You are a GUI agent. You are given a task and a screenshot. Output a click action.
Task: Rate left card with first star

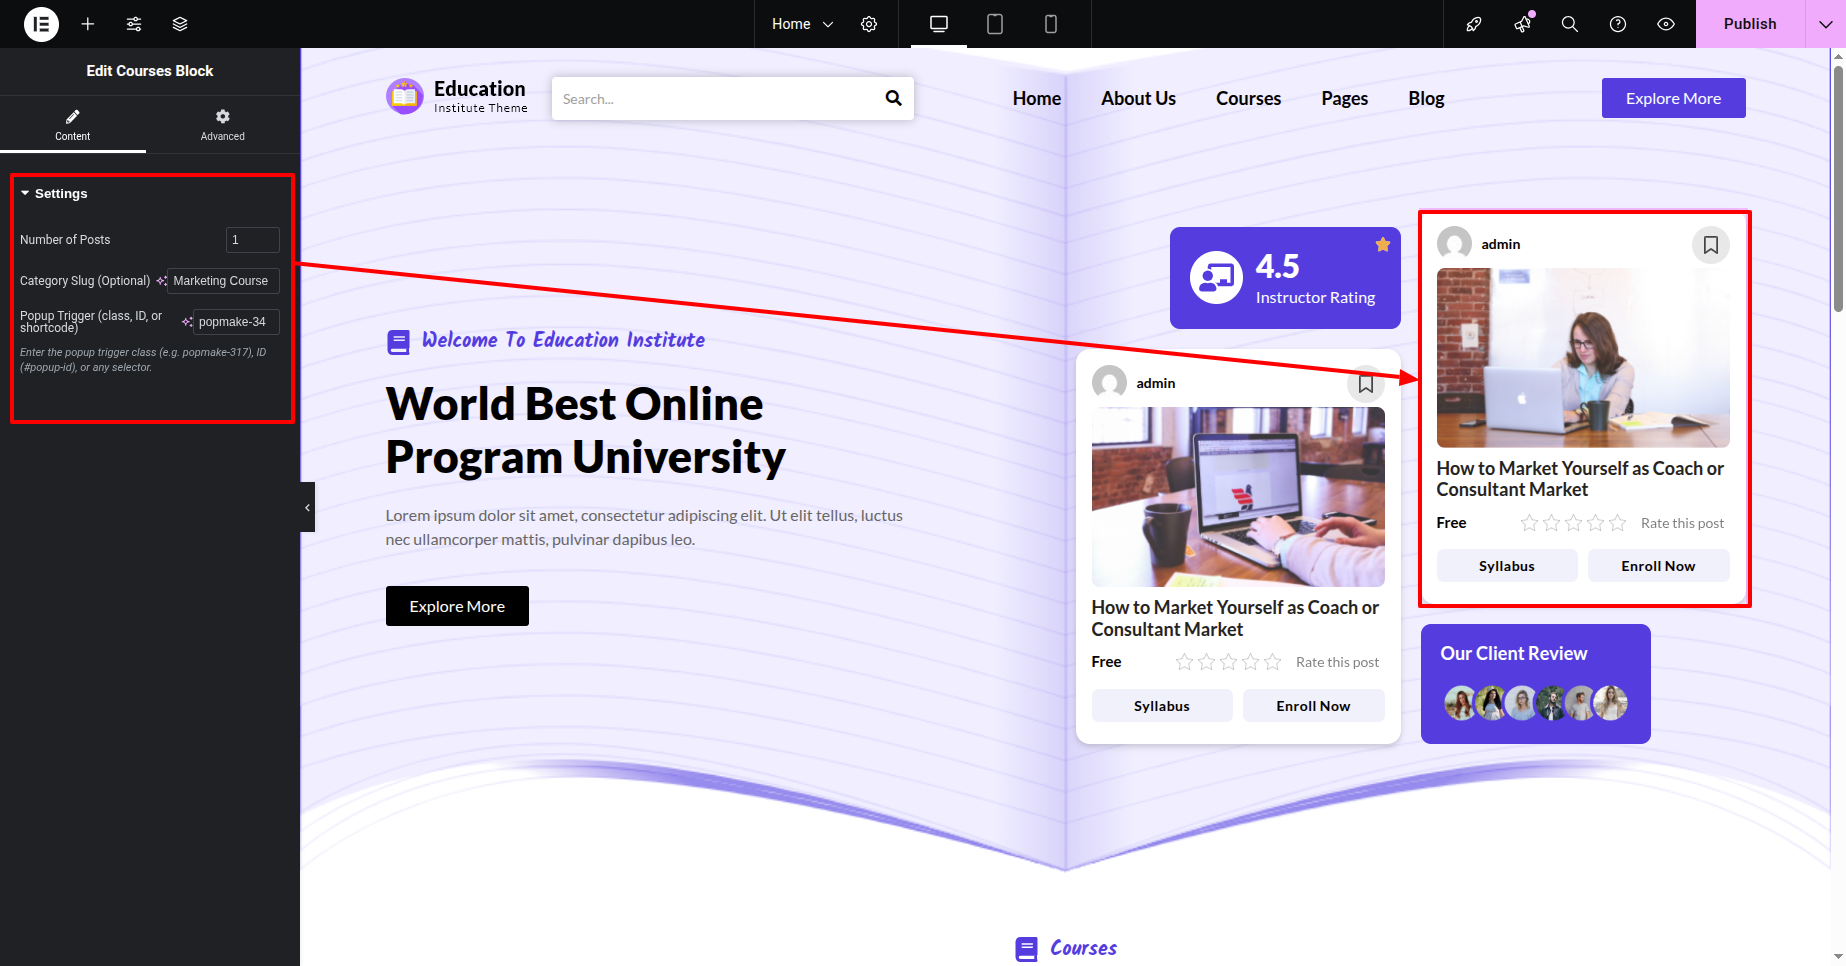pos(1184,662)
